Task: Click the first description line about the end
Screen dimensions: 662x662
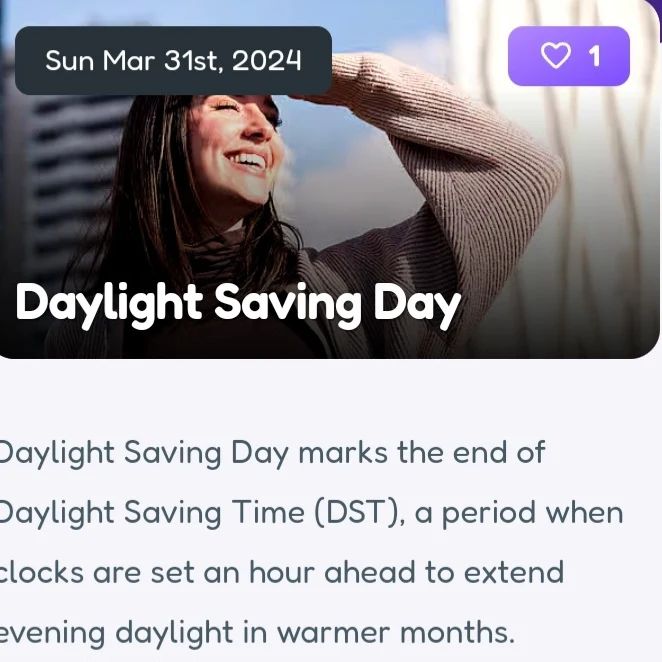Action: pyautogui.click(x=270, y=452)
